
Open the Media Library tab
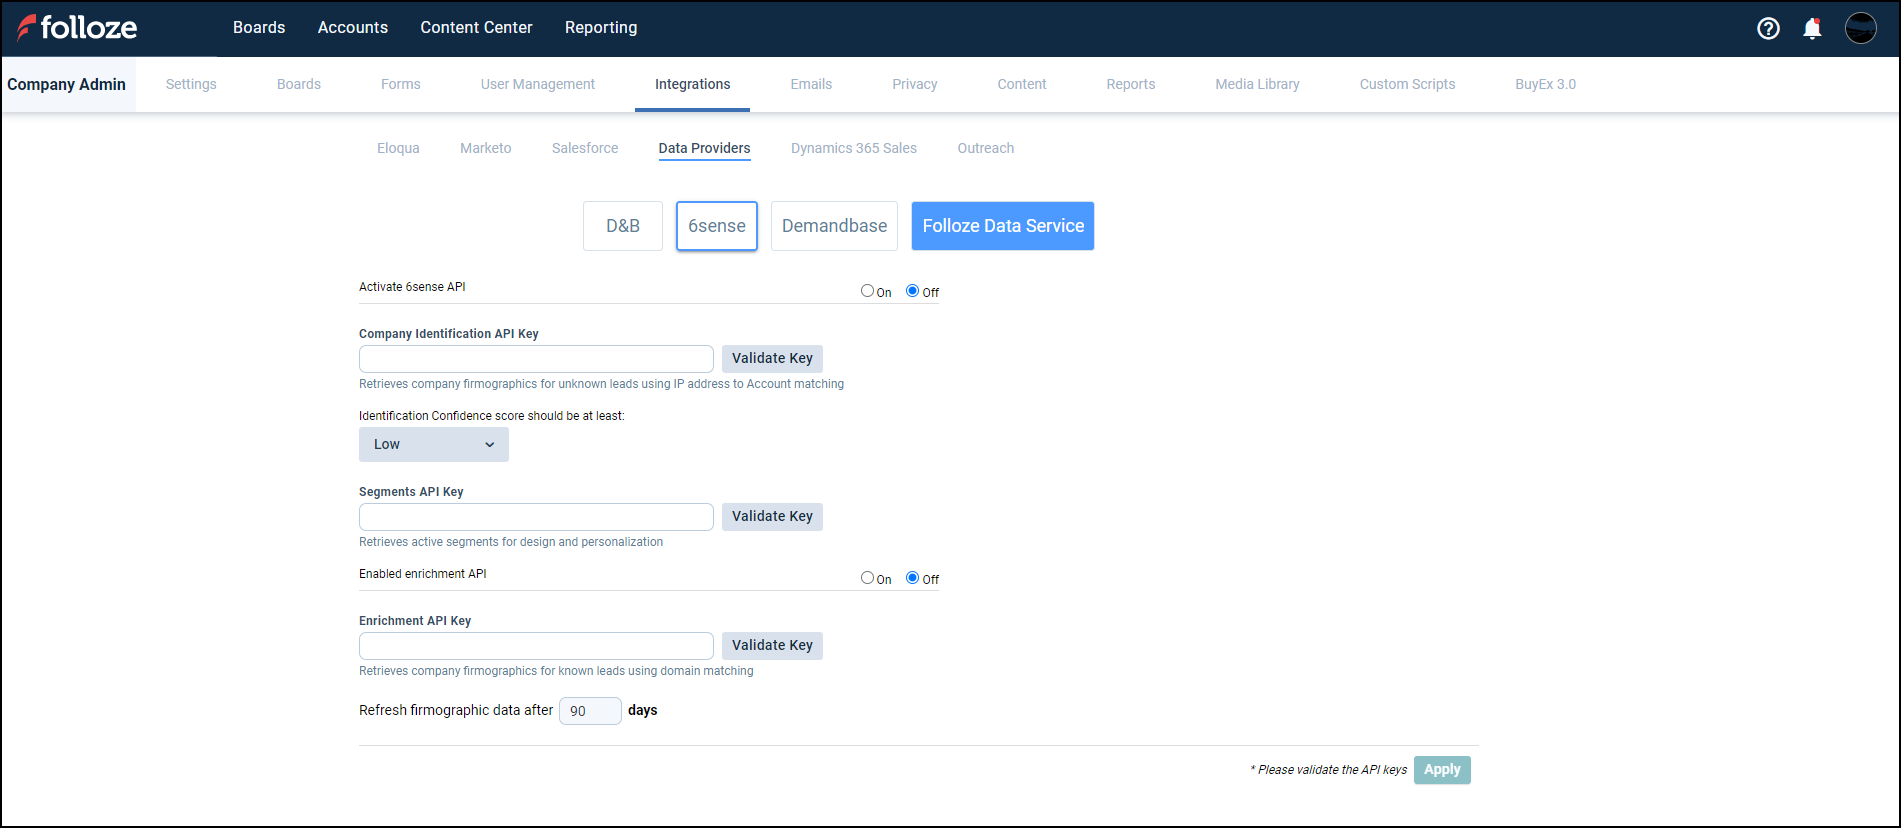click(1256, 84)
